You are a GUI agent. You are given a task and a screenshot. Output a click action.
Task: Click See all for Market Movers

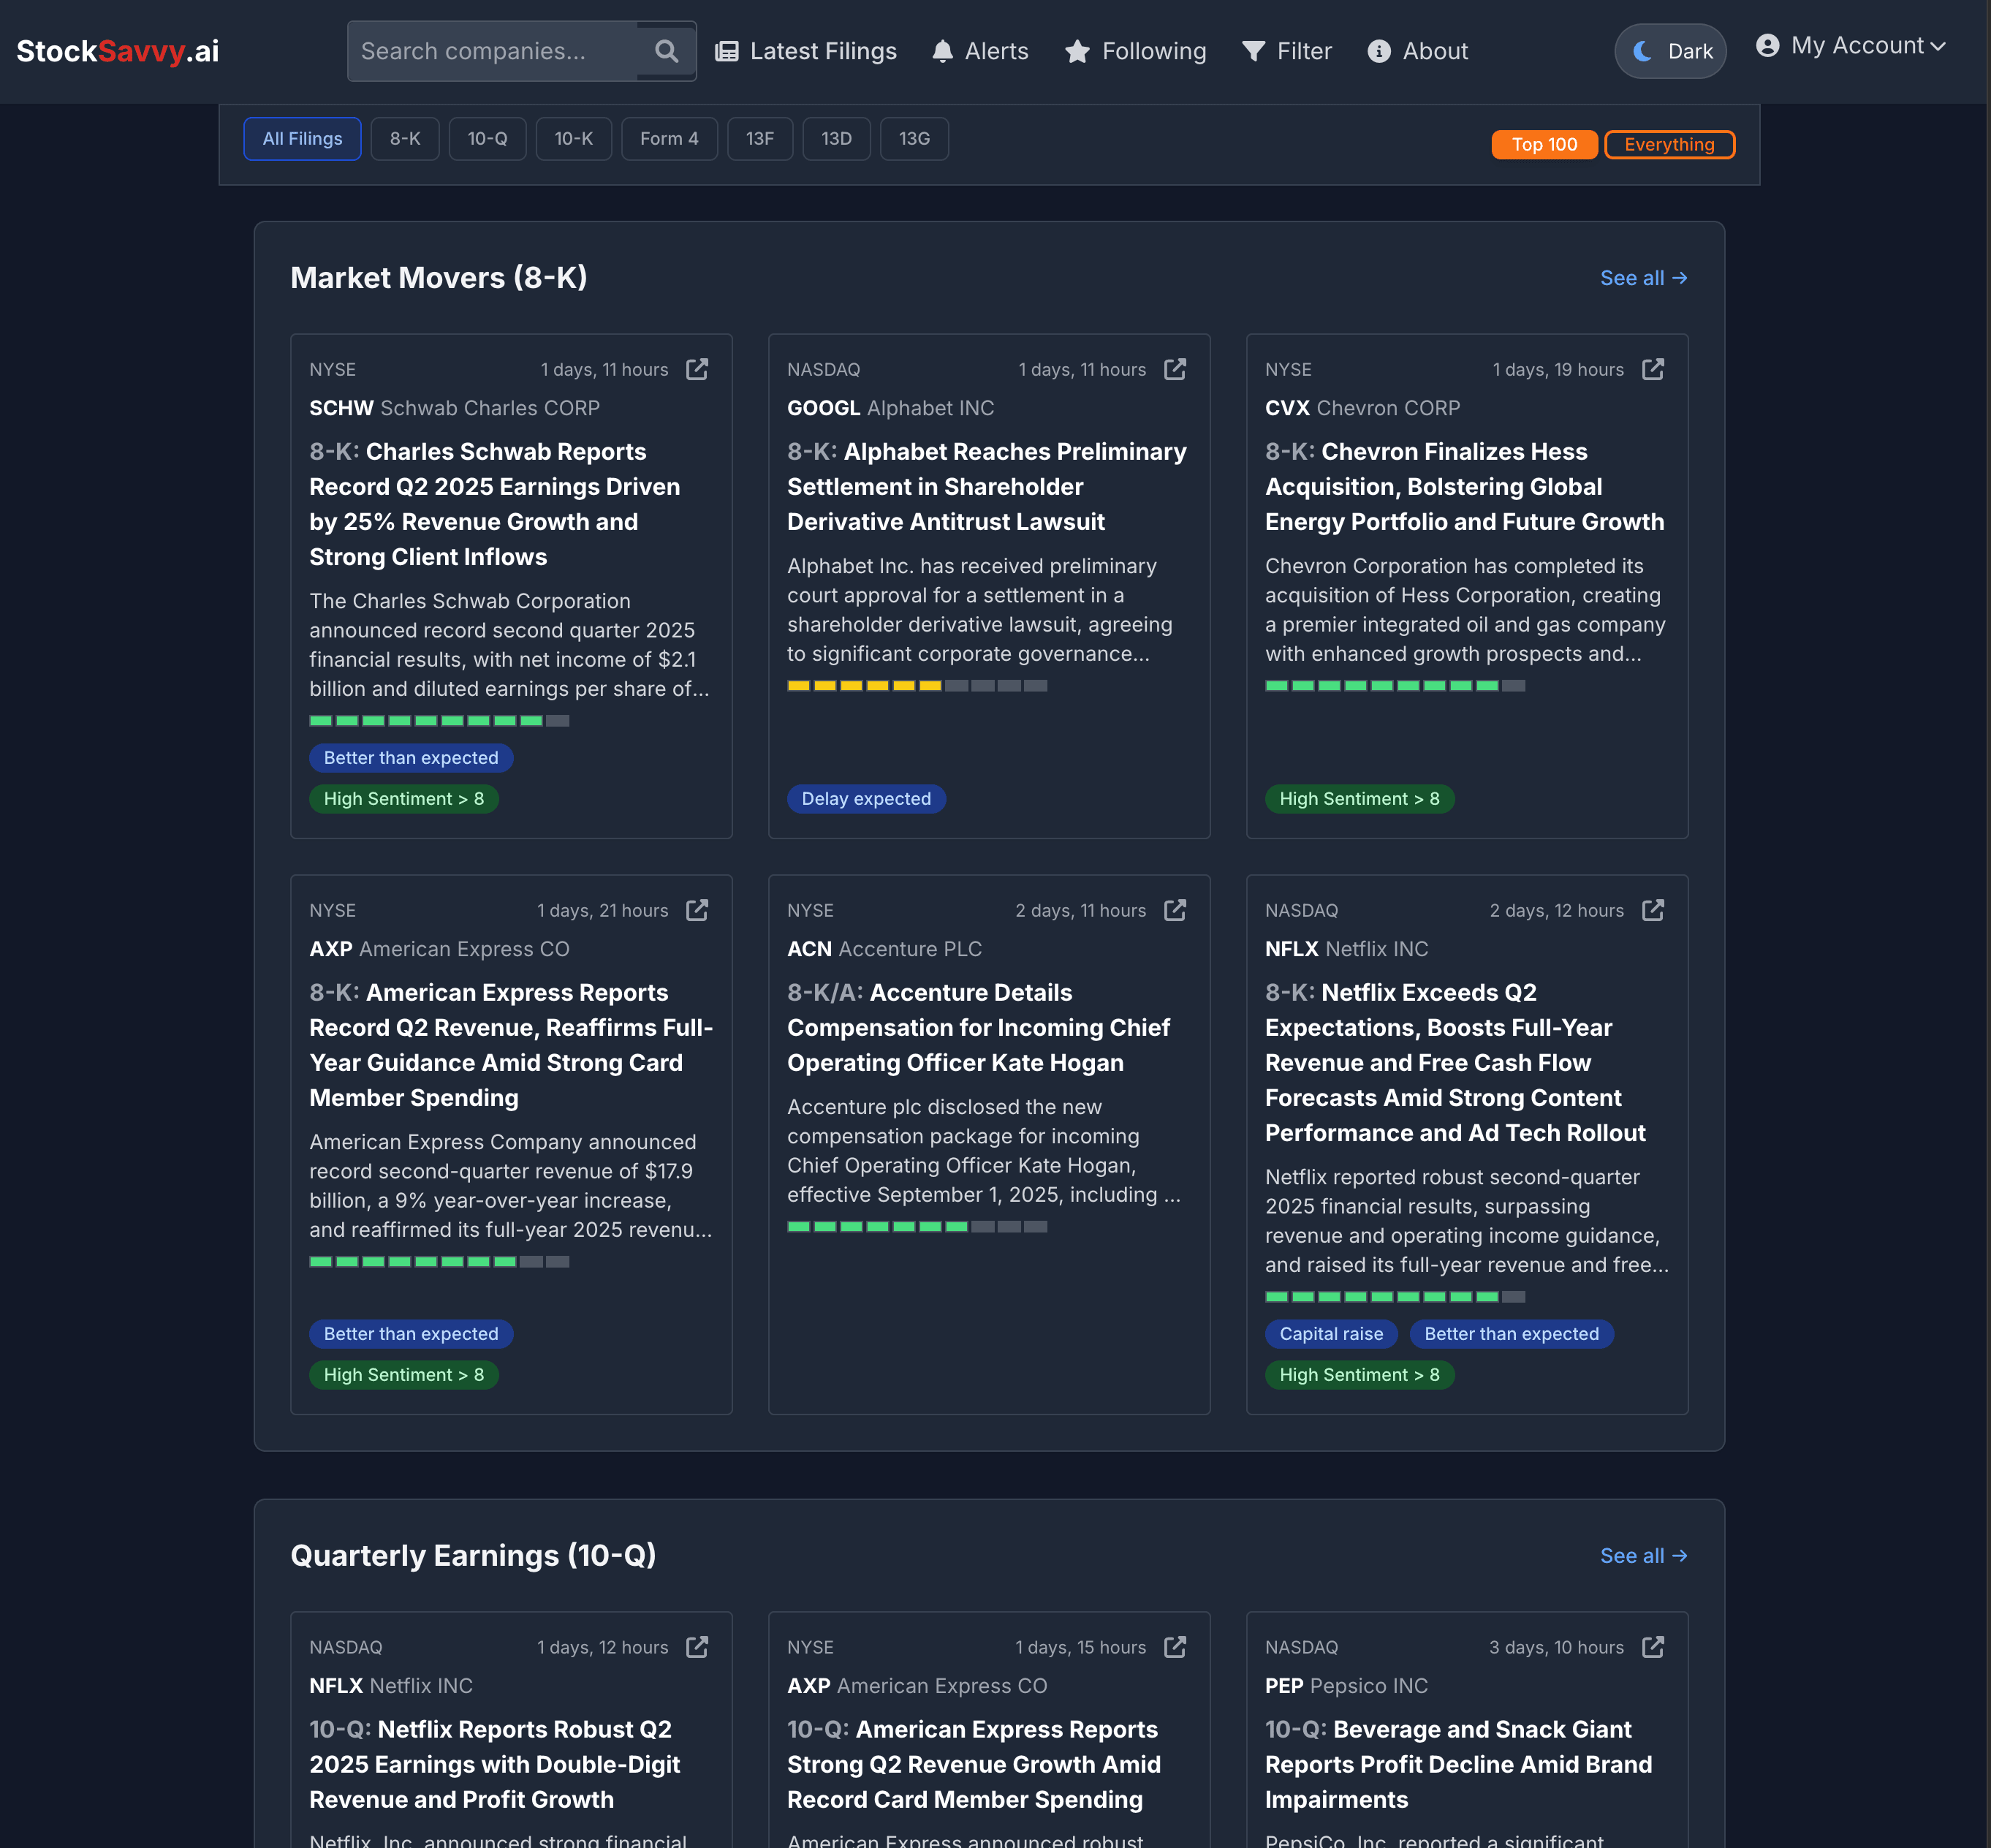(1643, 278)
